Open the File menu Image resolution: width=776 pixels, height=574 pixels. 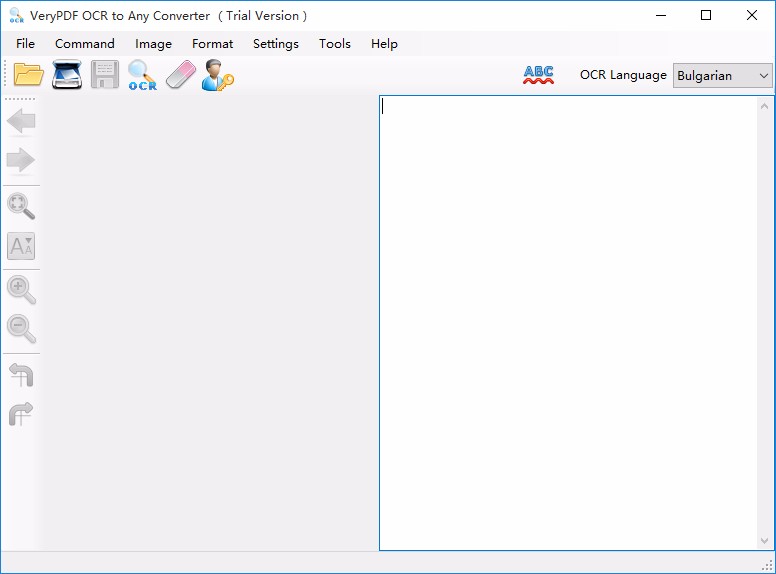25,44
